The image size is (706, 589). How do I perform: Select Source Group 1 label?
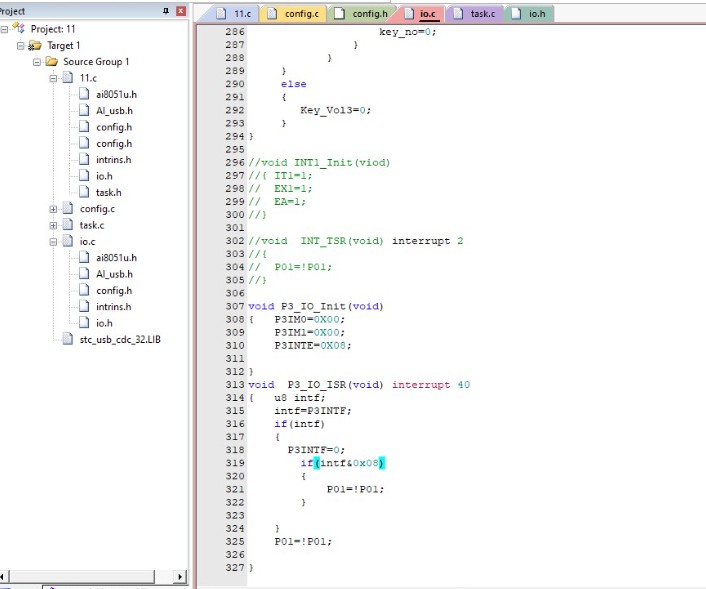point(96,62)
